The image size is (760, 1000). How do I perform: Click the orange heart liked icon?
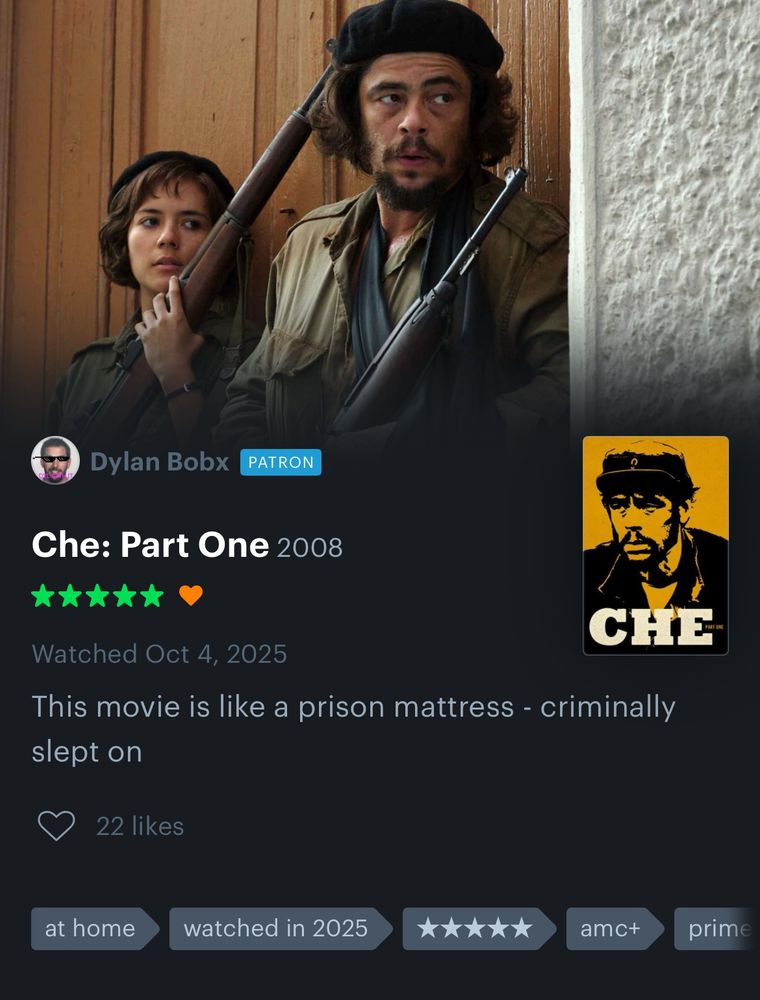tap(191, 595)
